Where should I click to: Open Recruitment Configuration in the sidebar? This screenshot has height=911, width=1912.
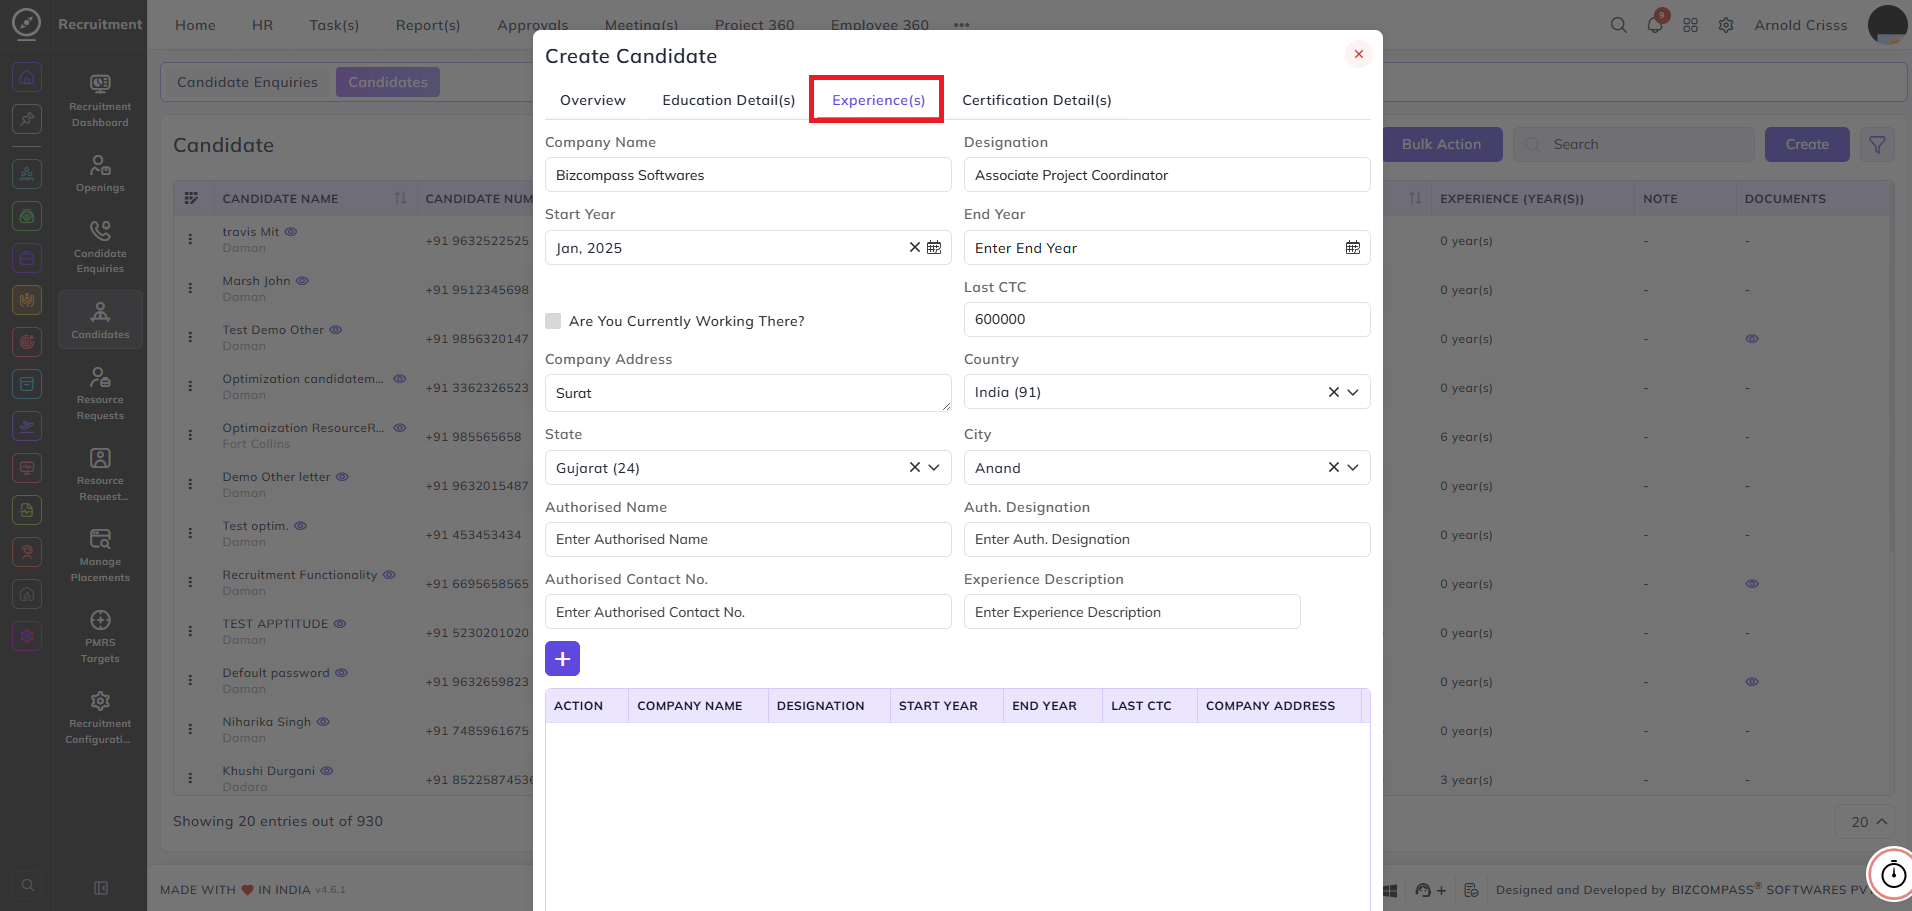coord(100,717)
